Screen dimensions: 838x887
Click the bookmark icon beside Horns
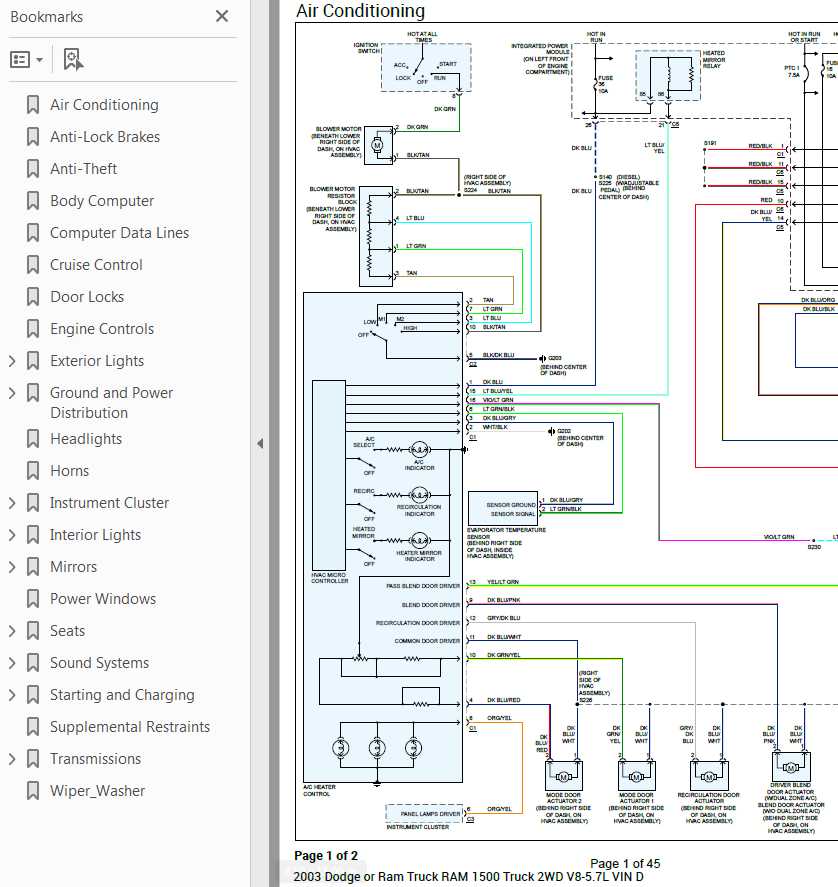point(33,471)
